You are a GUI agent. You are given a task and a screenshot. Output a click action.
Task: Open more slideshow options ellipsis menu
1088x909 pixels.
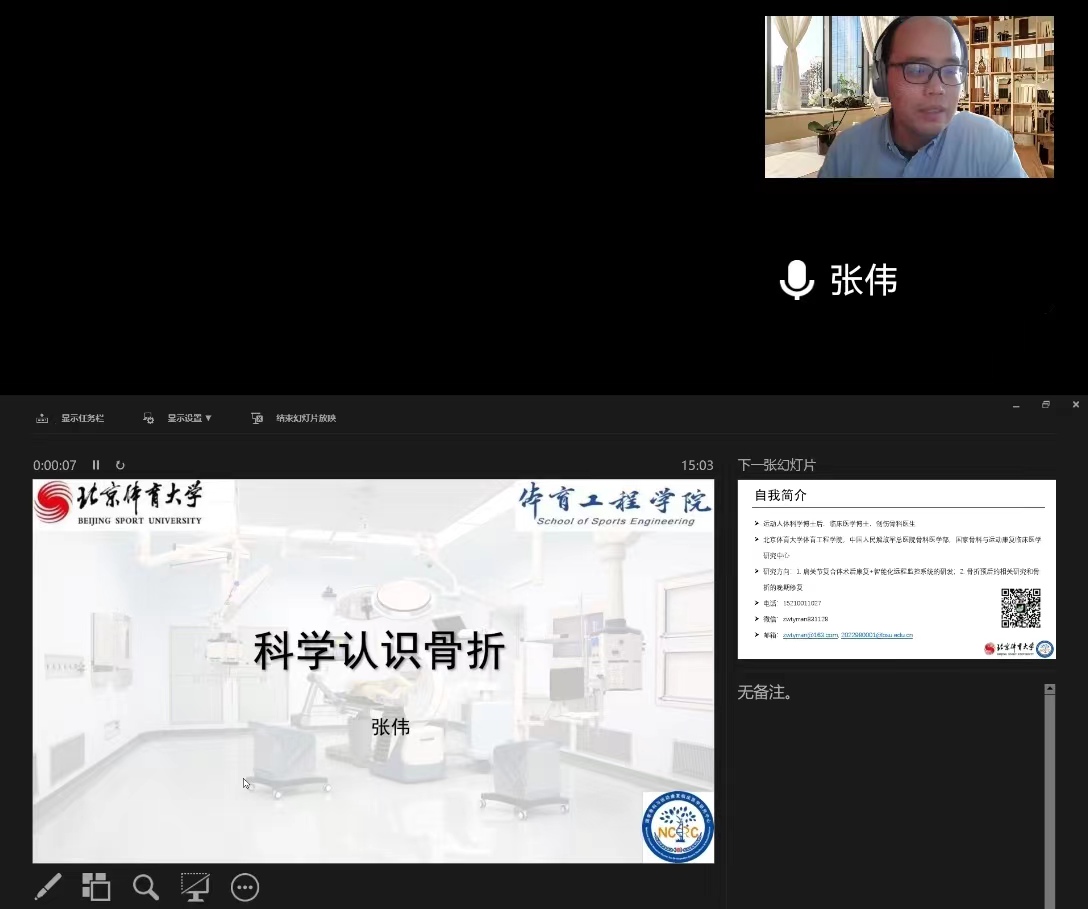click(245, 887)
